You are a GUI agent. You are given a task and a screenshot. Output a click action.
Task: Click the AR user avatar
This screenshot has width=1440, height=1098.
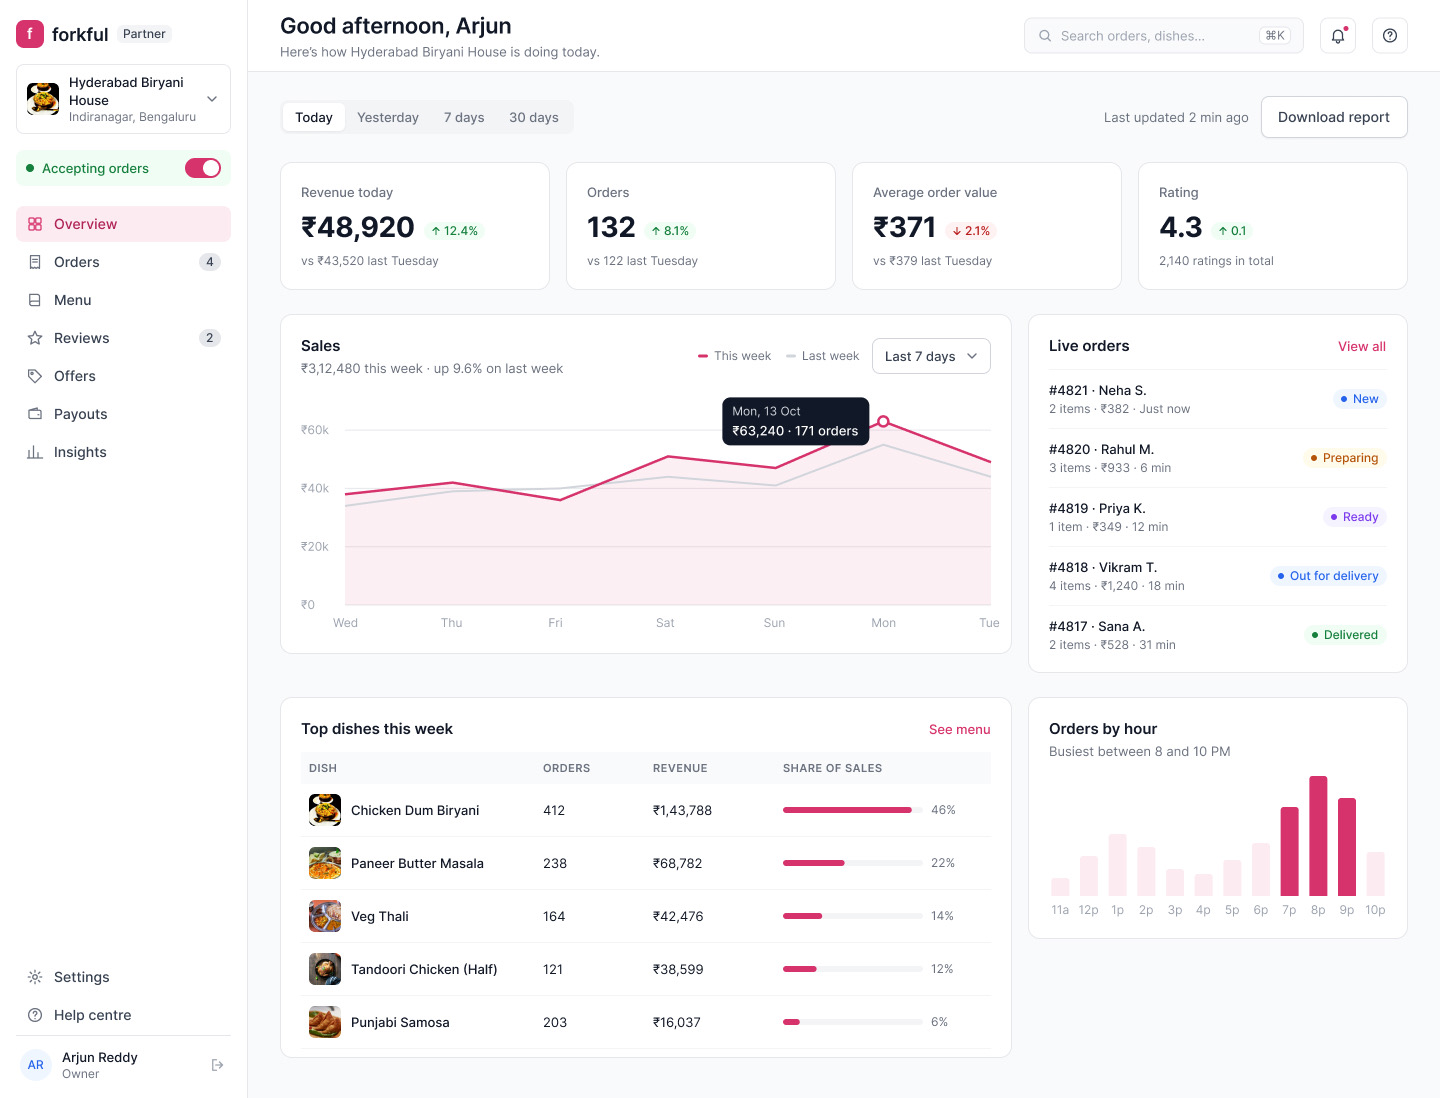[36, 1065]
